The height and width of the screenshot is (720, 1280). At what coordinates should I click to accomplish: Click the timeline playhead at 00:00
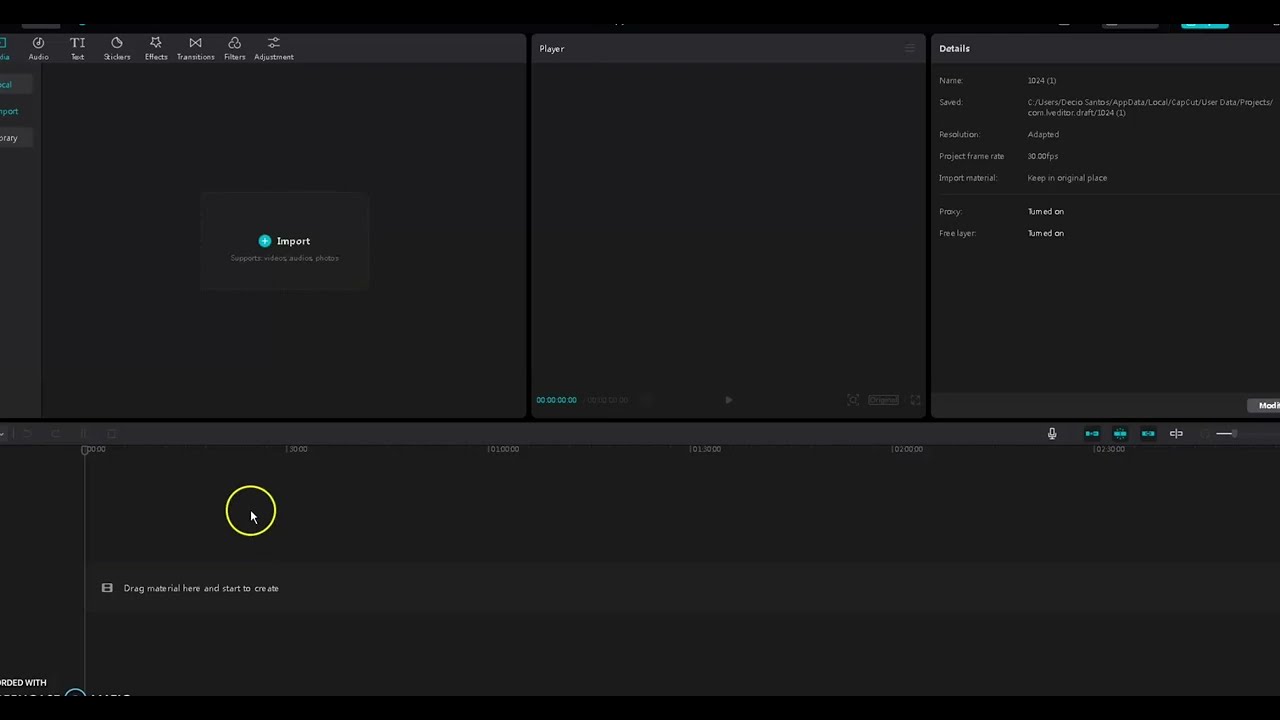coord(85,449)
